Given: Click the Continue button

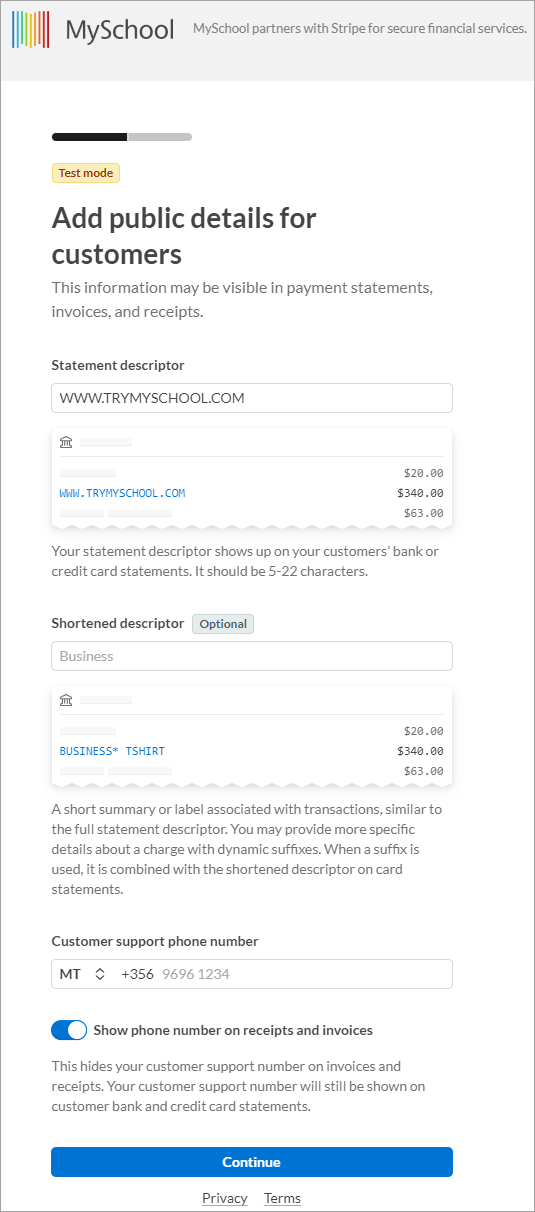Looking at the screenshot, I should point(252,1162).
